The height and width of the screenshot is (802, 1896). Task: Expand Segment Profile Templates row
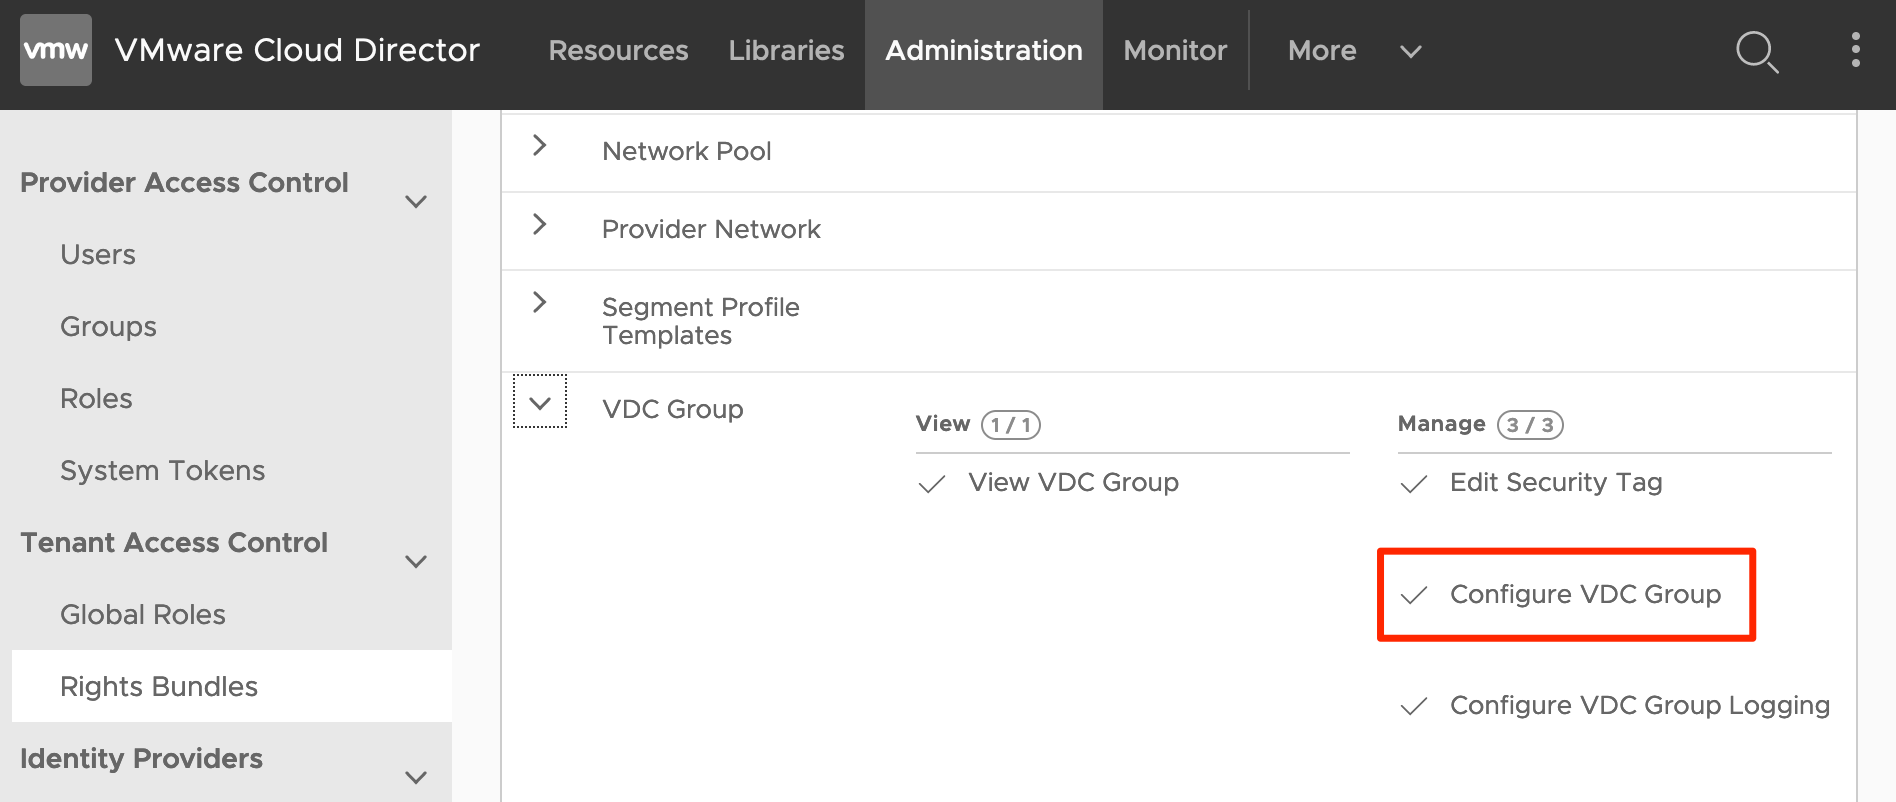pyautogui.click(x=540, y=302)
